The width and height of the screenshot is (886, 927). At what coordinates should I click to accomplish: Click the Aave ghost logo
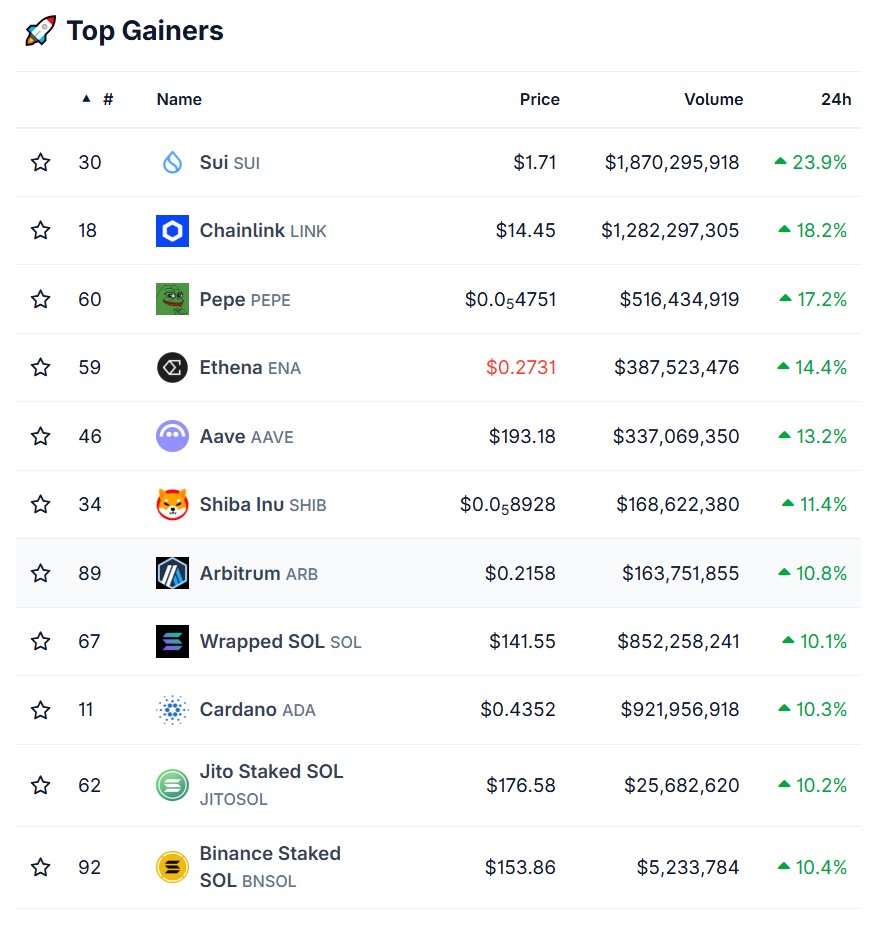[172, 436]
